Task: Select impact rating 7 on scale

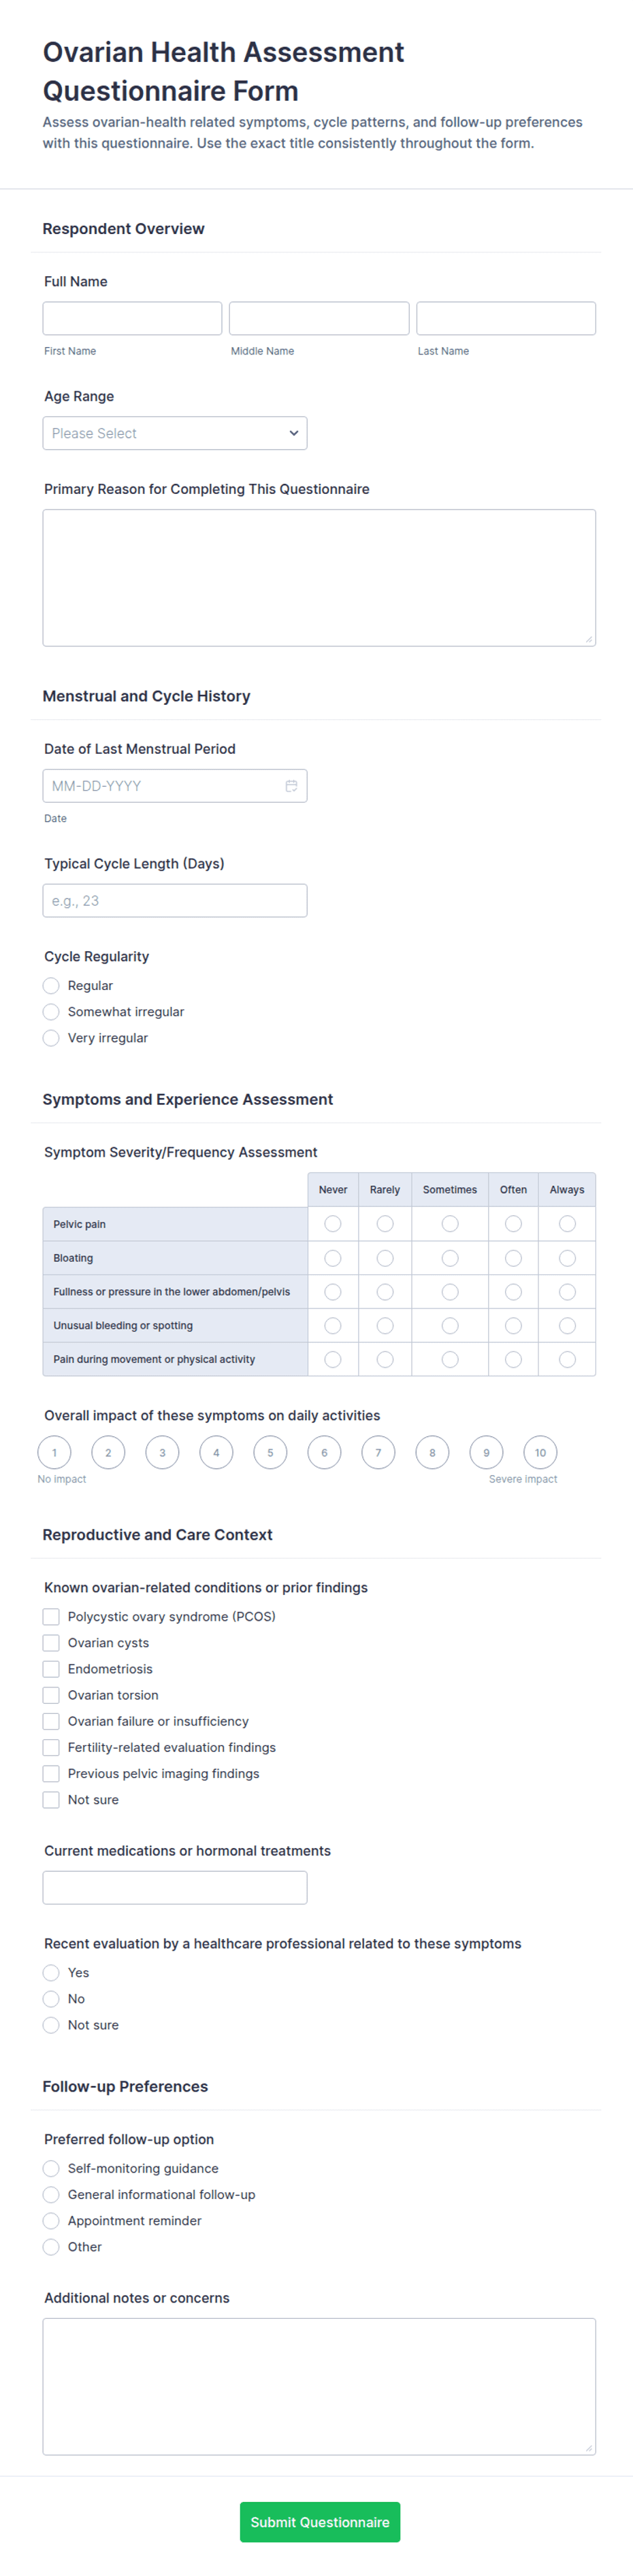Action: tap(378, 1453)
